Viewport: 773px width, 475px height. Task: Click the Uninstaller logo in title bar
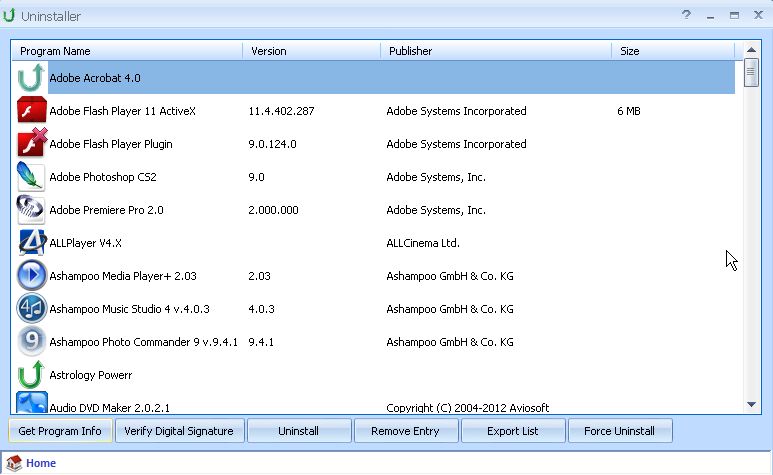[x=8, y=15]
